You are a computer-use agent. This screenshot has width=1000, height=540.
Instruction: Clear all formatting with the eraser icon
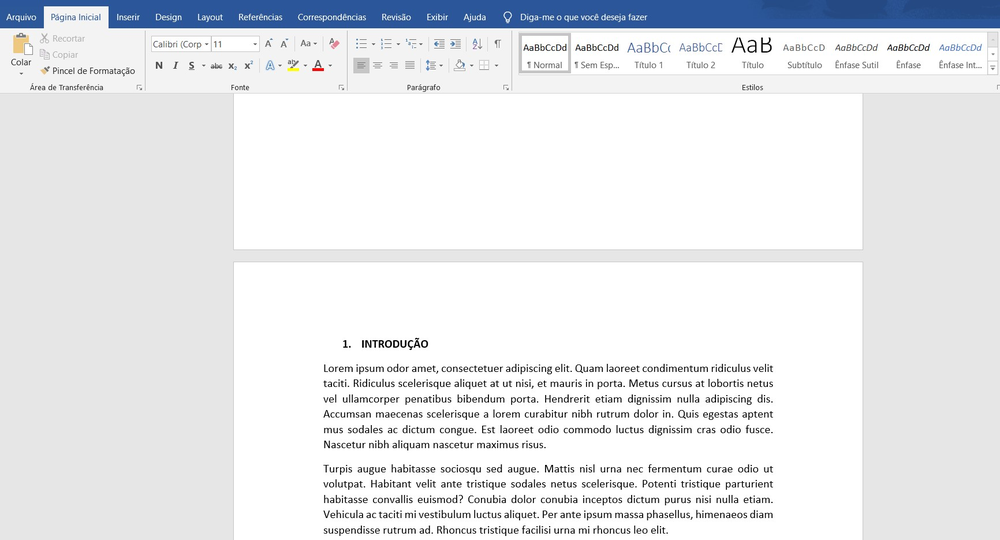334,43
